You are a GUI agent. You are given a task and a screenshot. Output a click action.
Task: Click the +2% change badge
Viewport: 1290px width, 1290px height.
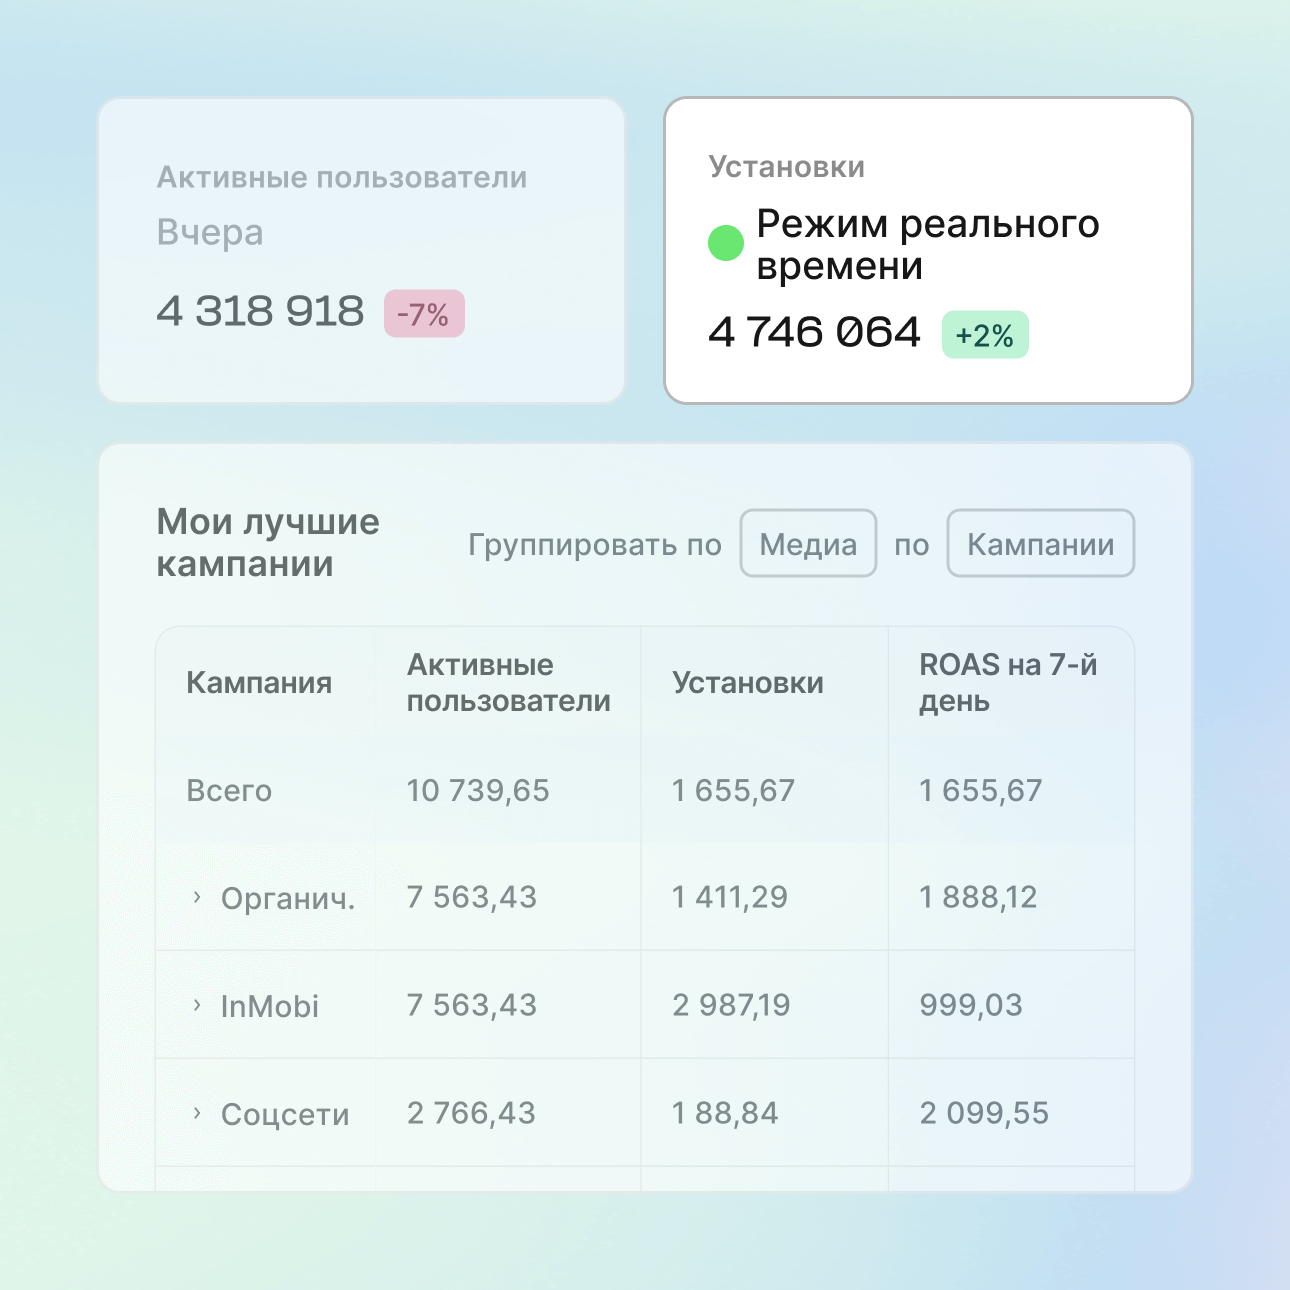985,335
